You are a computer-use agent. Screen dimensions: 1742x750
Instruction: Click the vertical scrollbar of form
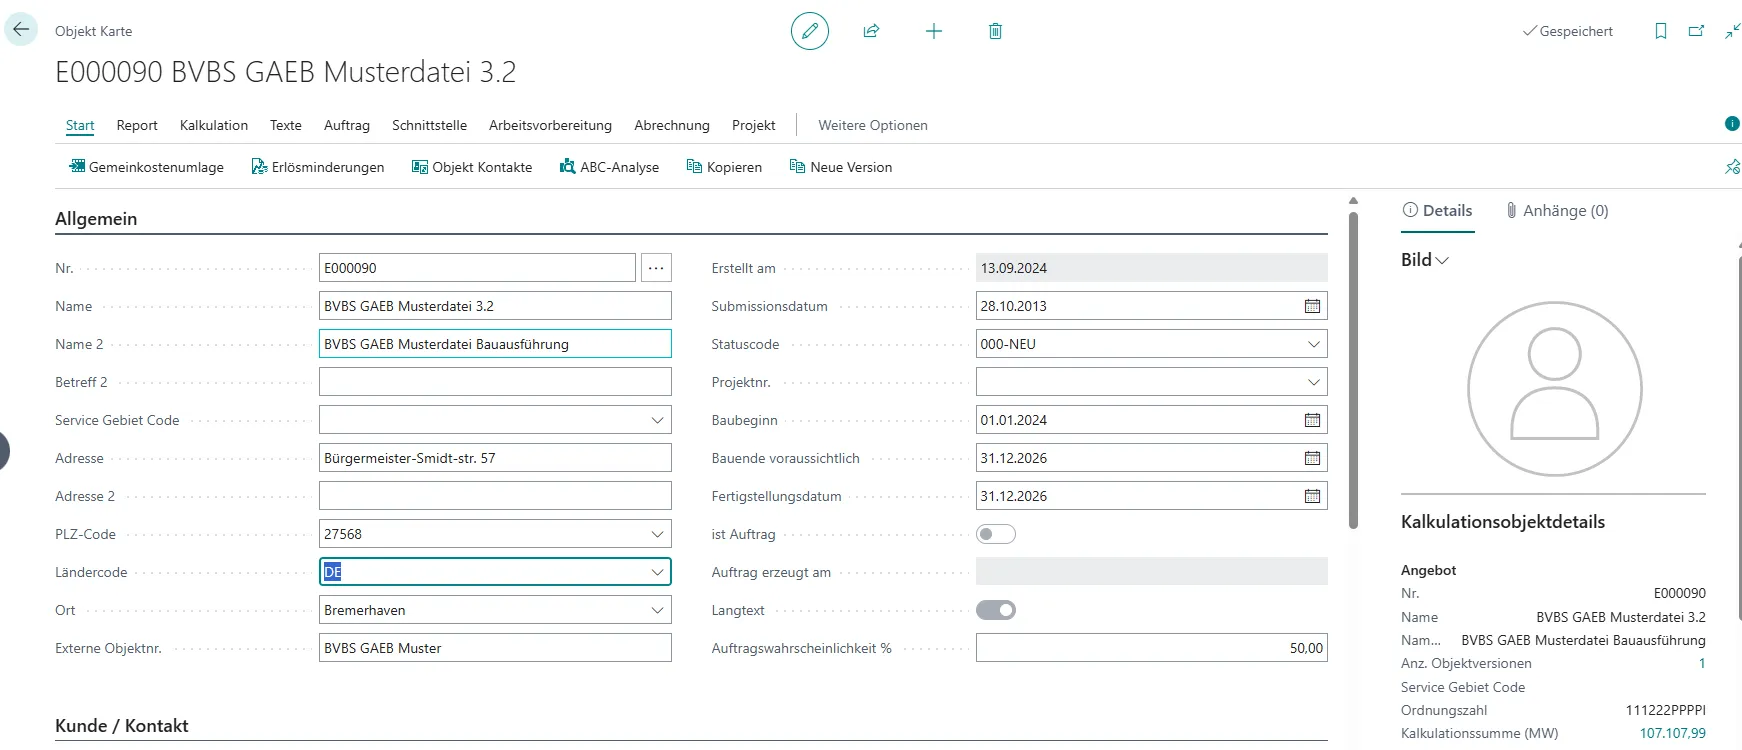[1353, 370]
